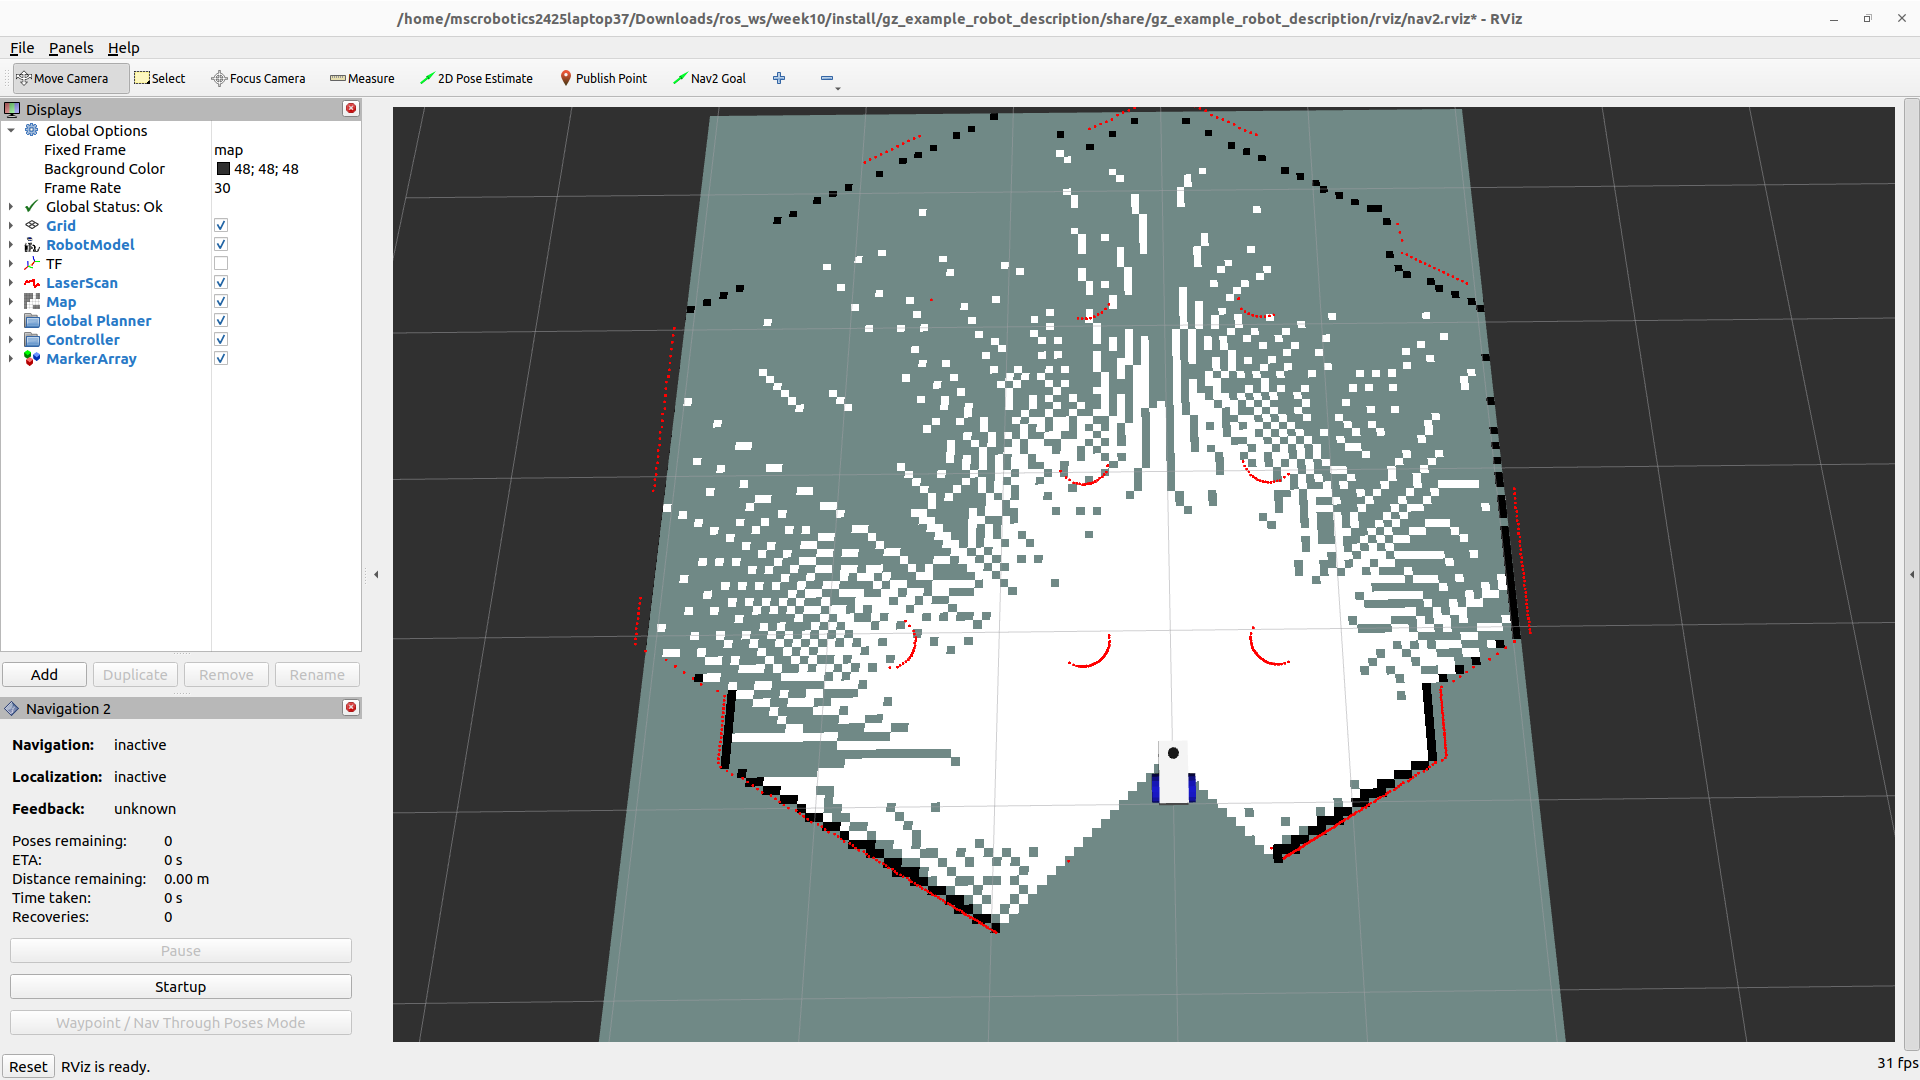This screenshot has height=1080, width=1920.
Task: Click the Grid display icon
Action: (x=32, y=225)
